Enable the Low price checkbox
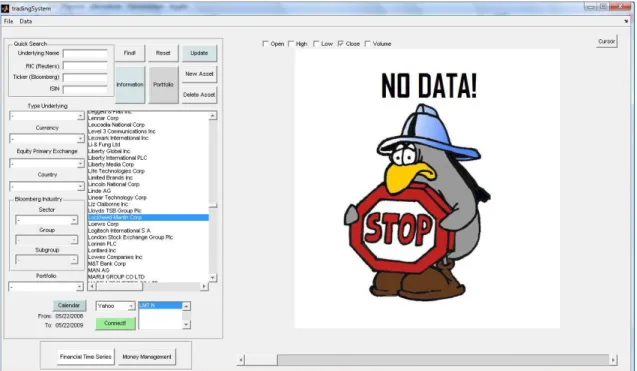 316,44
